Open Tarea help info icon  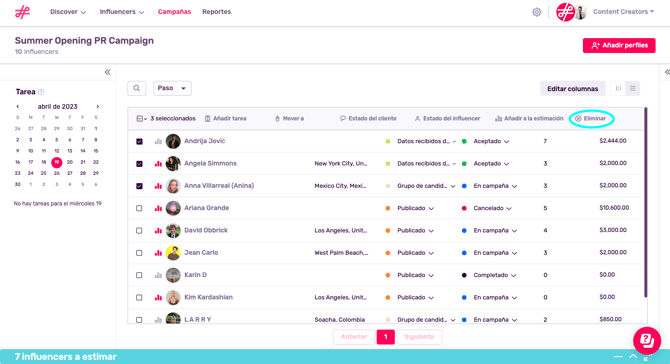coord(41,92)
